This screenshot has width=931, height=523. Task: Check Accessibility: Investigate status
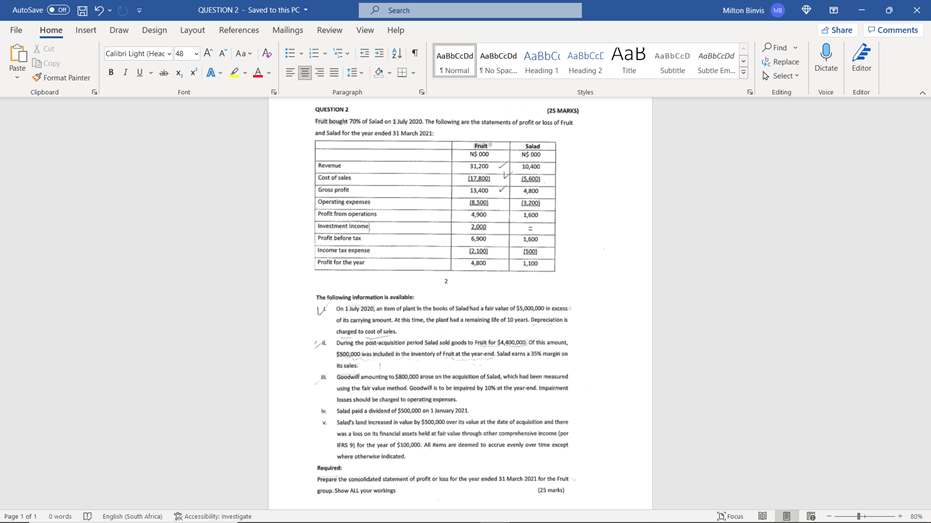coord(213,516)
